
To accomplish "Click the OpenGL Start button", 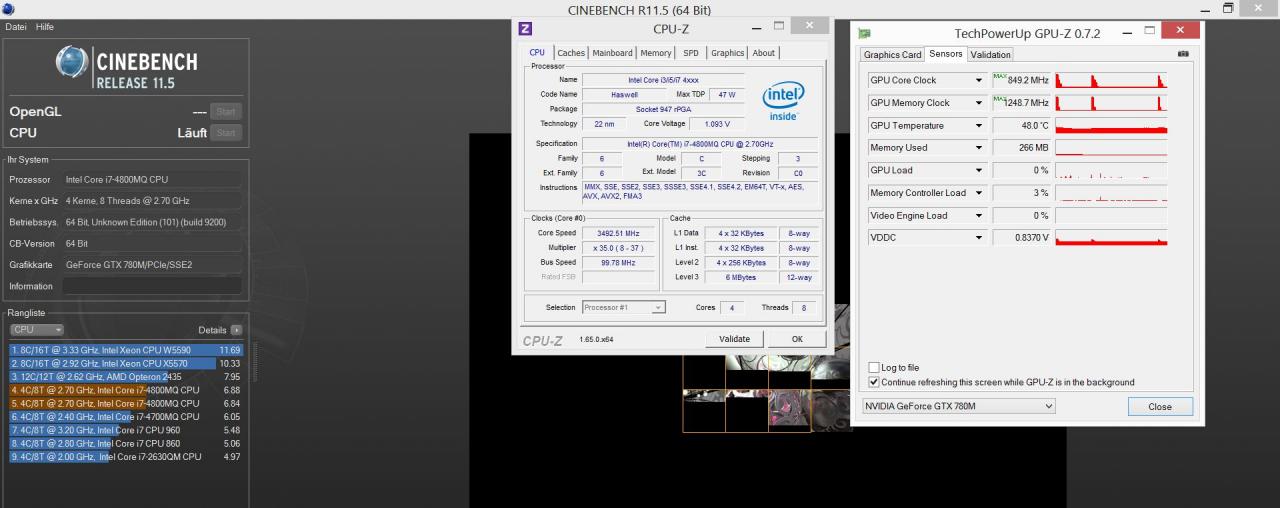I will coord(226,112).
